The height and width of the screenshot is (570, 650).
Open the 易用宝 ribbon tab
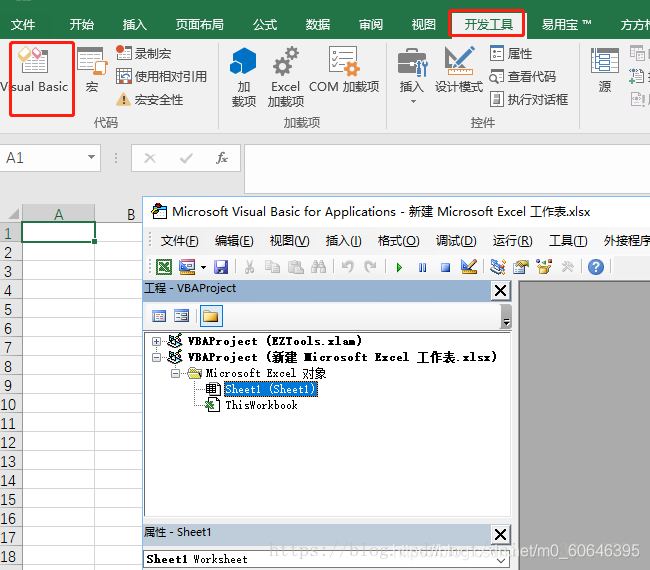[x=566, y=24]
